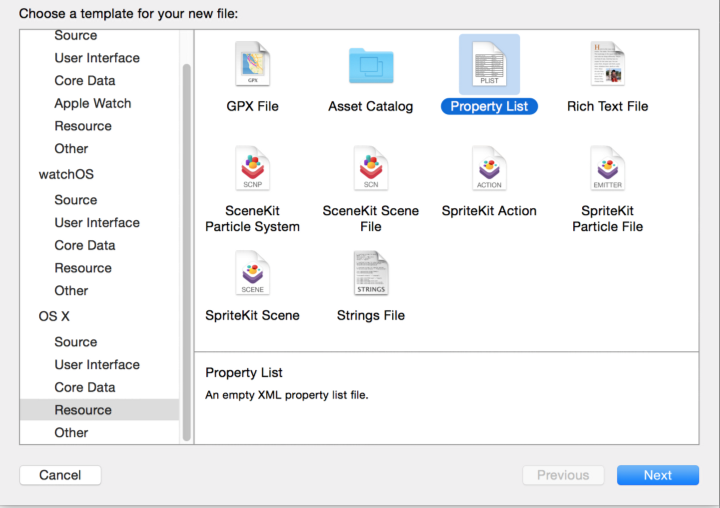Click the sidebar vertical scrollbar
The height and width of the screenshot is (508, 720).
pyautogui.click(x=186, y=250)
